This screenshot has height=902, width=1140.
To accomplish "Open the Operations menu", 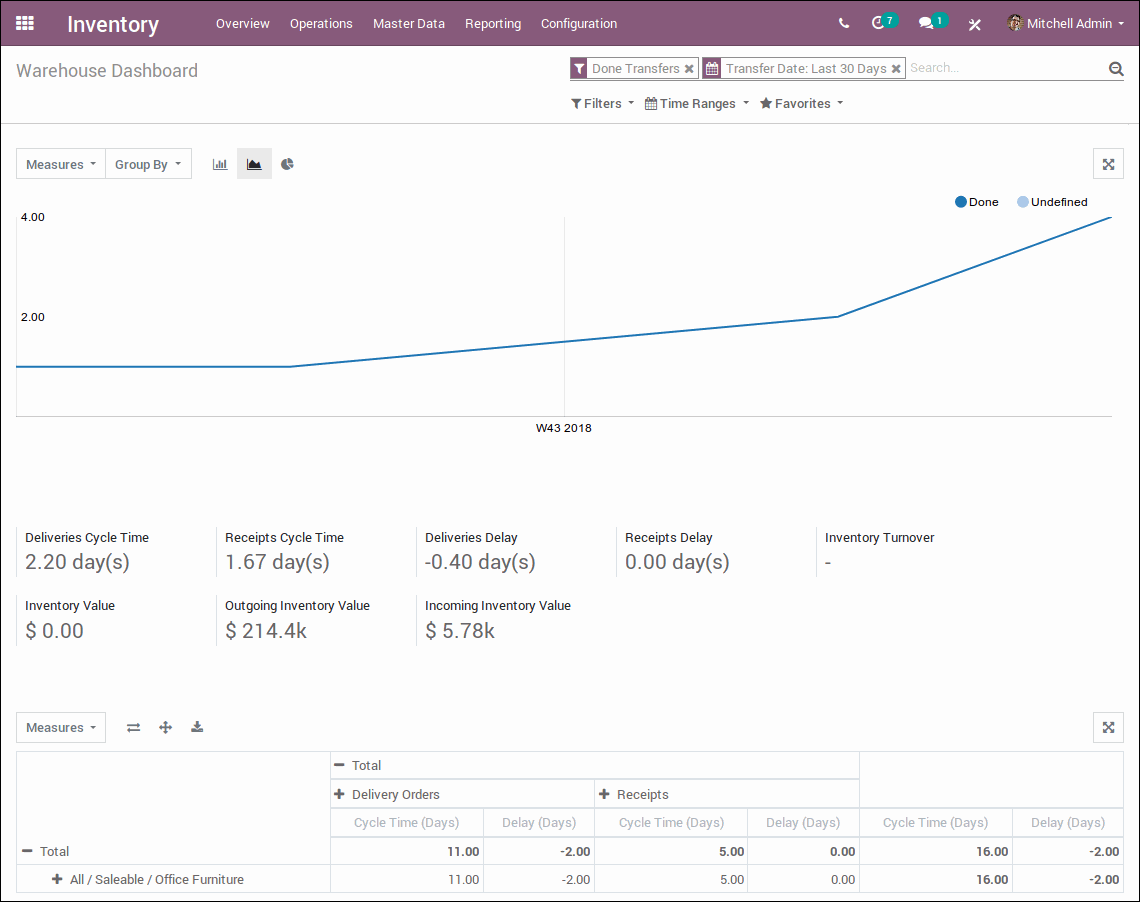I will 321,23.
